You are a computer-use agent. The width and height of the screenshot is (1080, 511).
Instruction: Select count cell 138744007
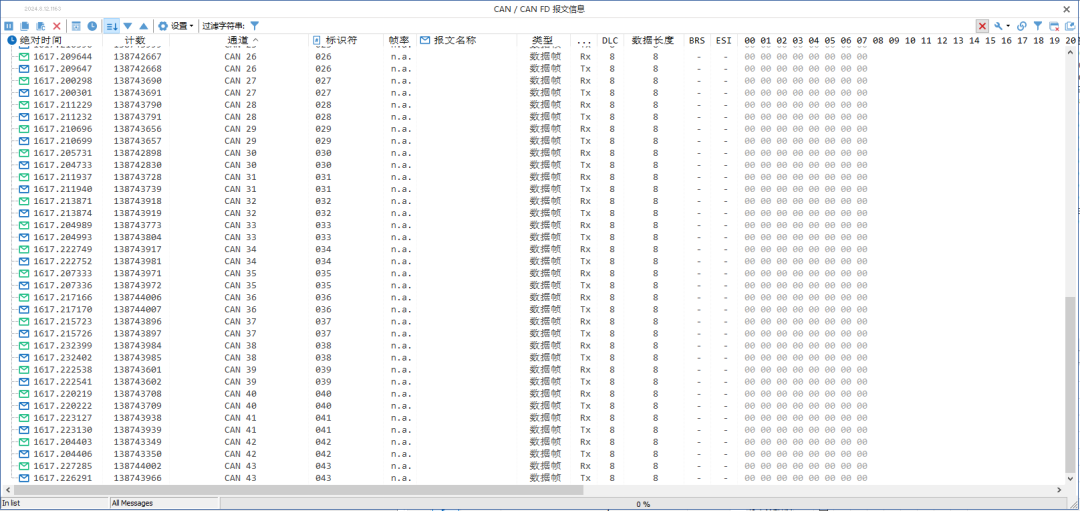pos(138,310)
